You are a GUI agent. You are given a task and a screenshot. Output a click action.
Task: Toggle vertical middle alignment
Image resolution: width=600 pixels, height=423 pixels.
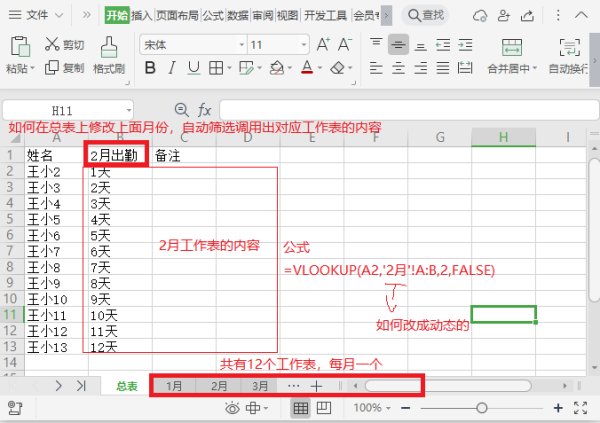(398, 45)
